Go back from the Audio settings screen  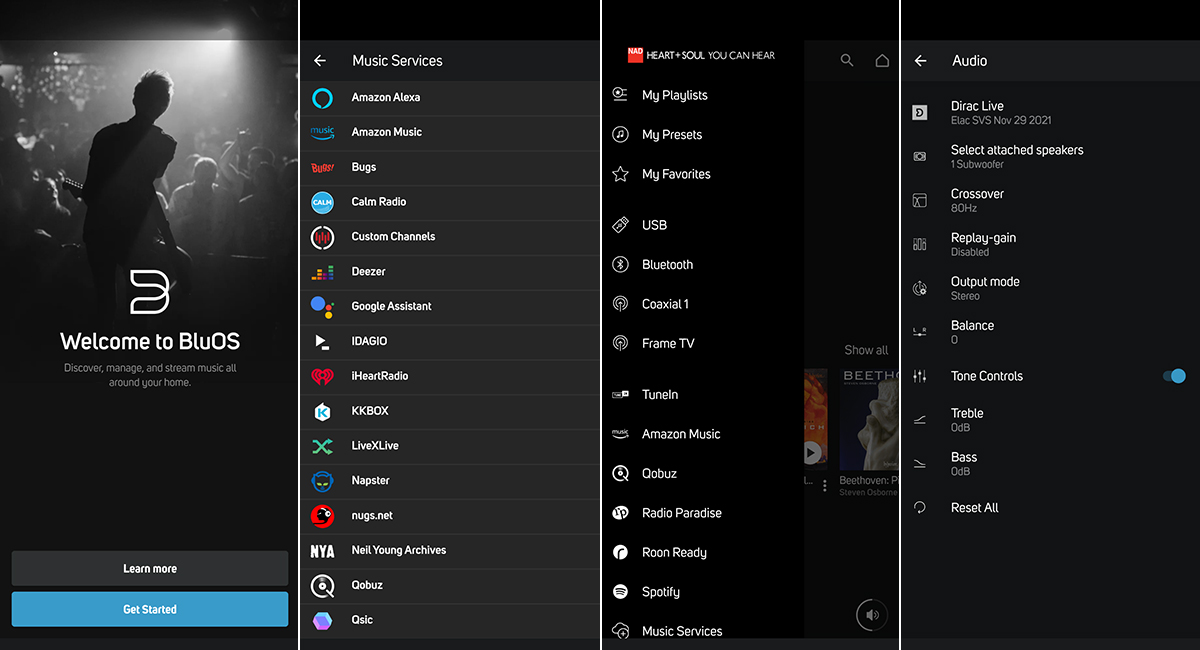pos(921,61)
